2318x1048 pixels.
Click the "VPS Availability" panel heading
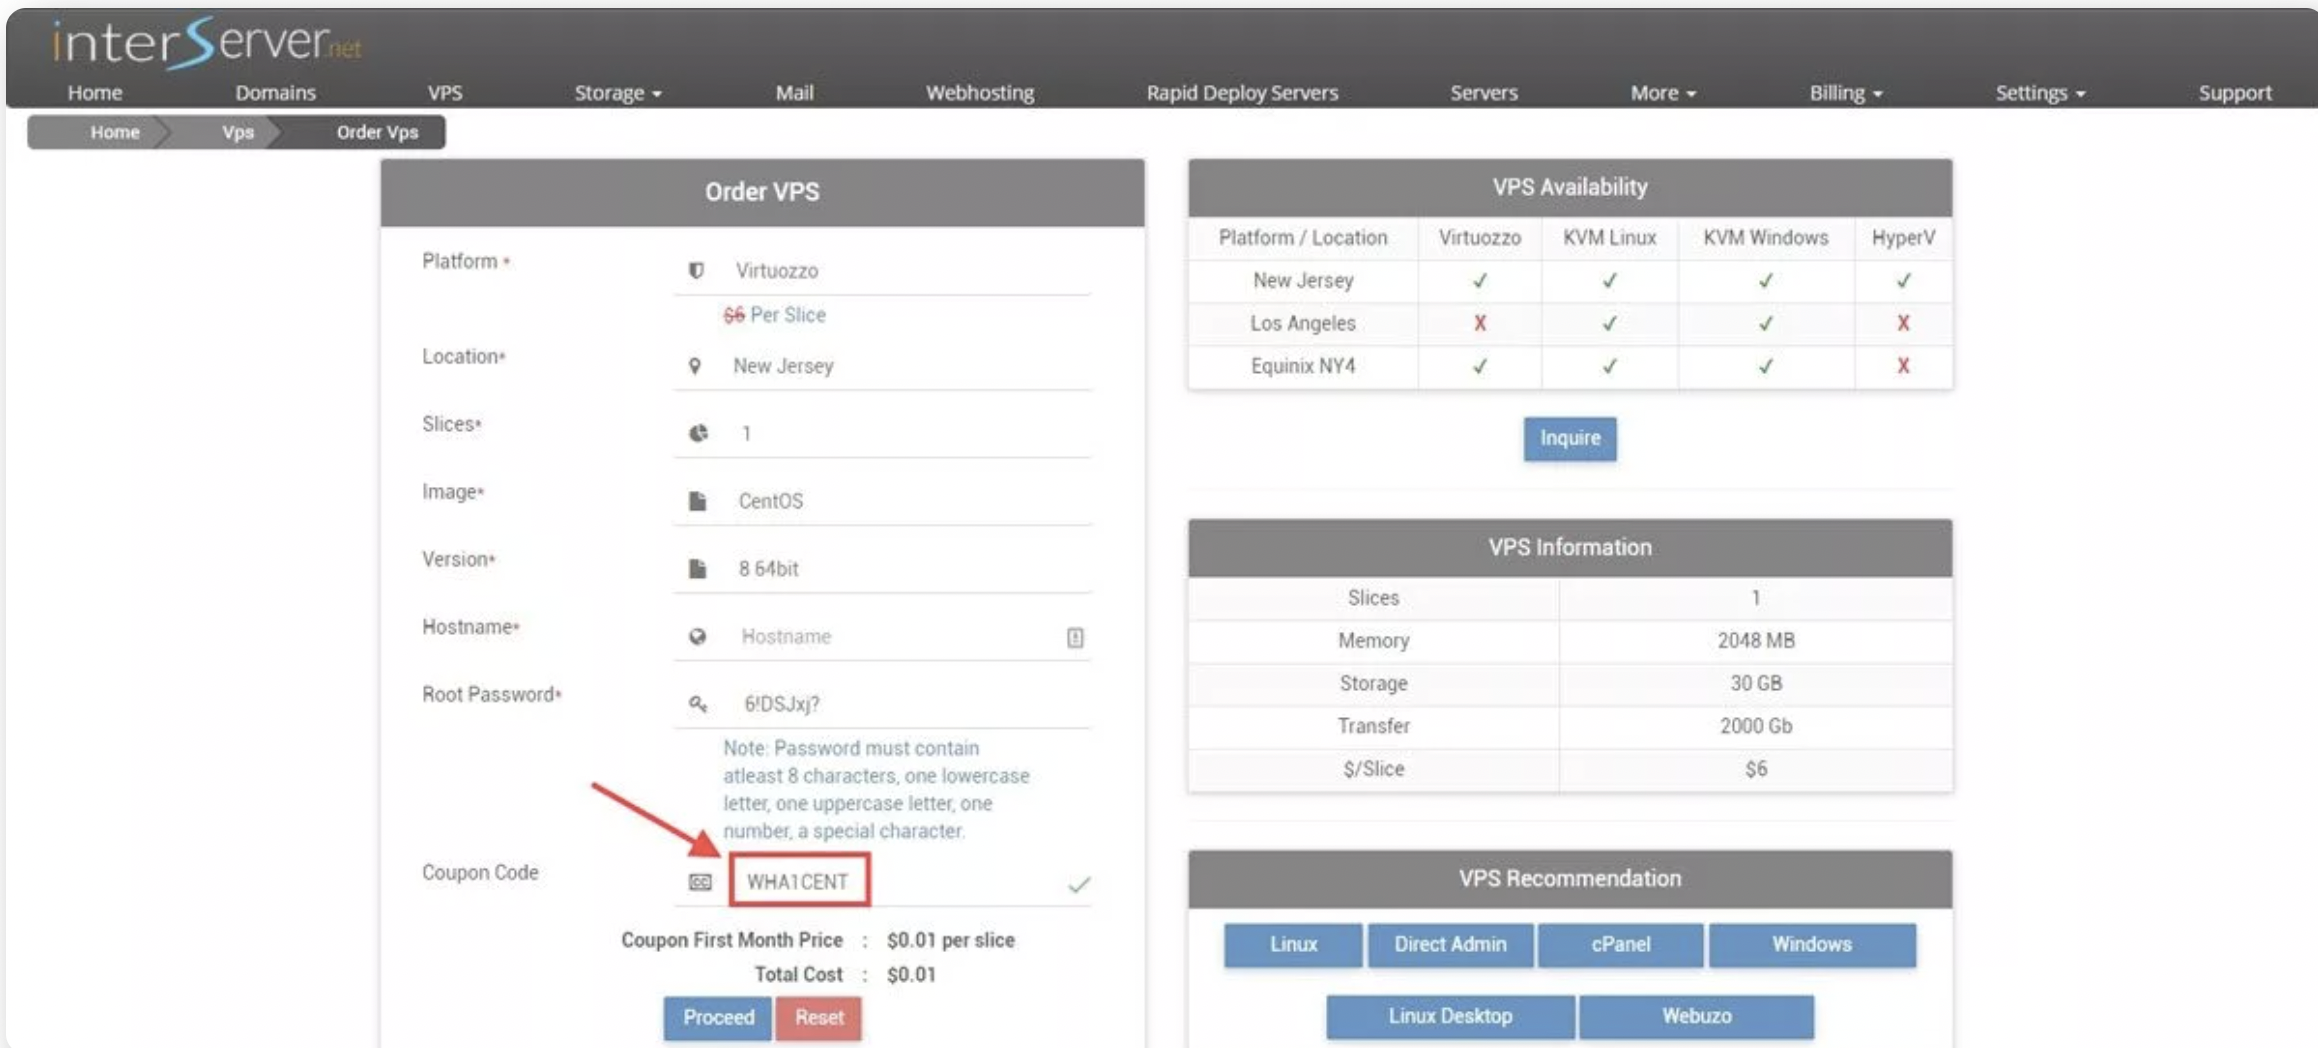1569,187
